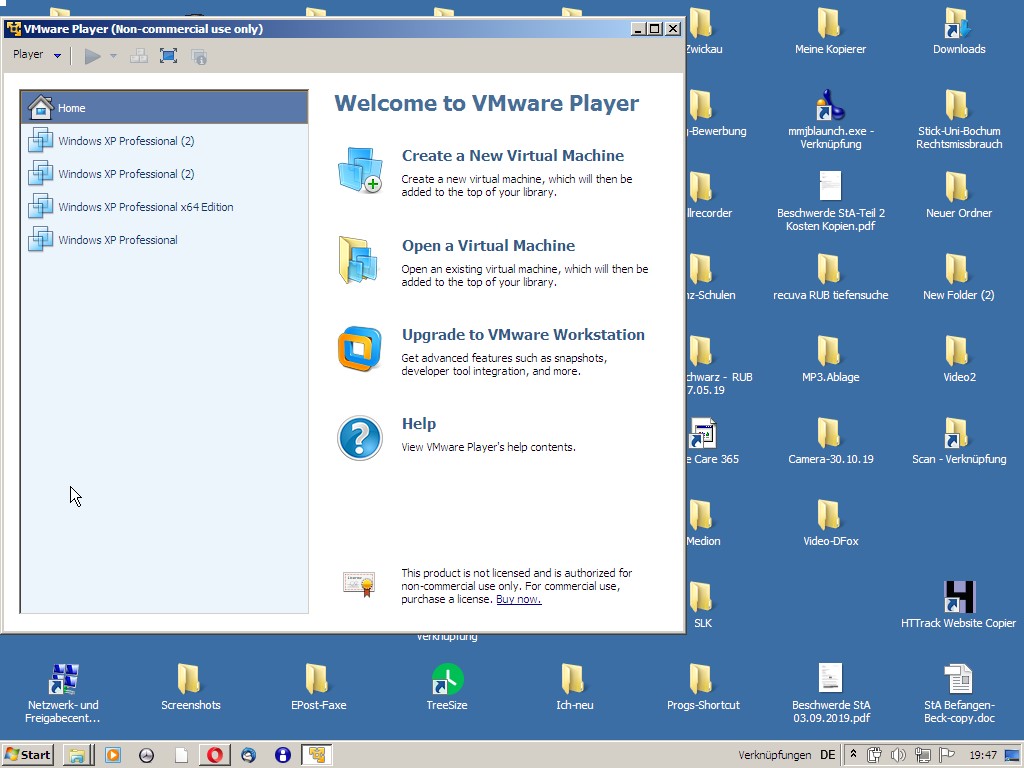Expand hidden system tray icons chevron
This screenshot has height=768, width=1024.
853,755
